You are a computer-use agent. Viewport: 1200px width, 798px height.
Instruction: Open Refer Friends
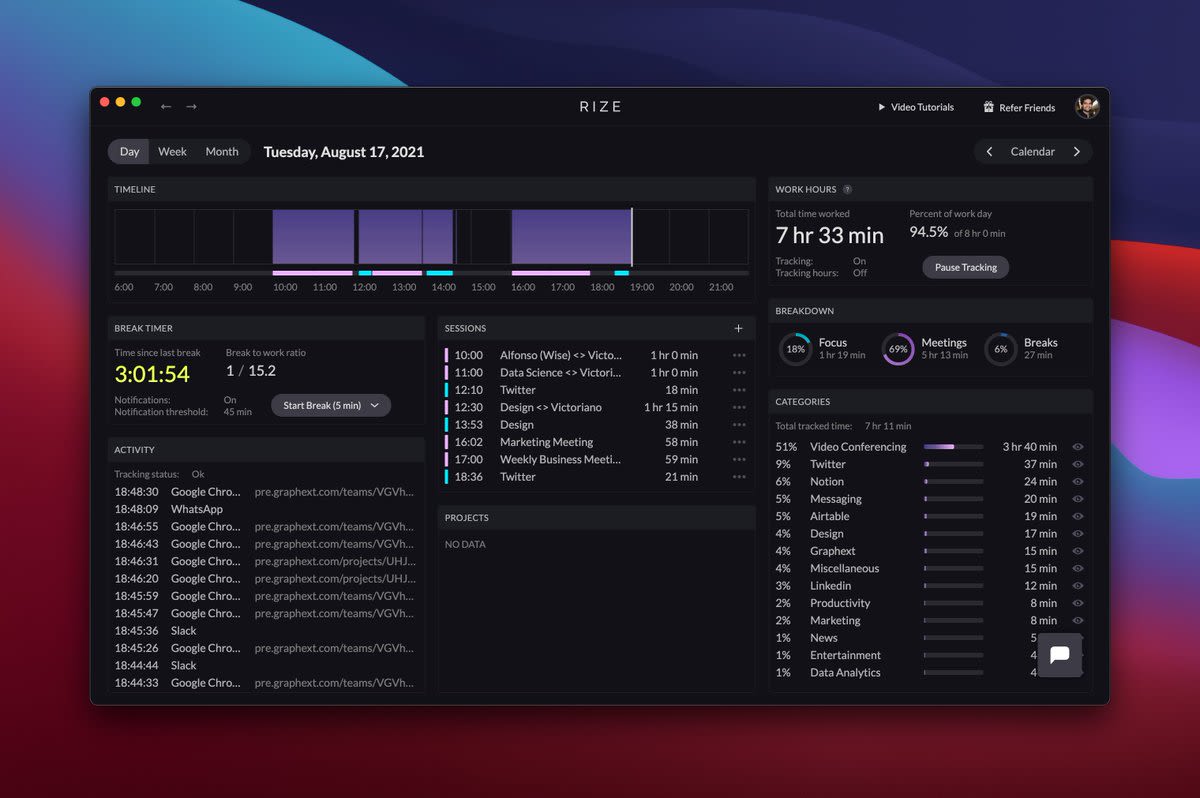1019,107
